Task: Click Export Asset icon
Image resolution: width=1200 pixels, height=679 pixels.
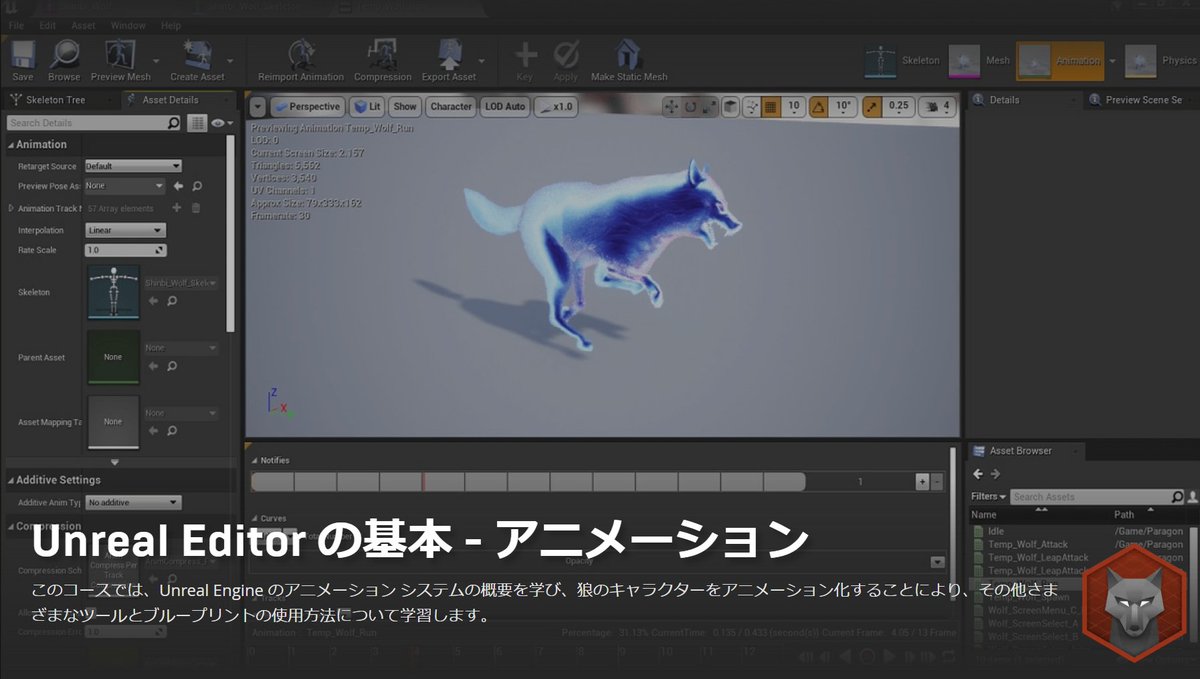Action: pos(449,60)
